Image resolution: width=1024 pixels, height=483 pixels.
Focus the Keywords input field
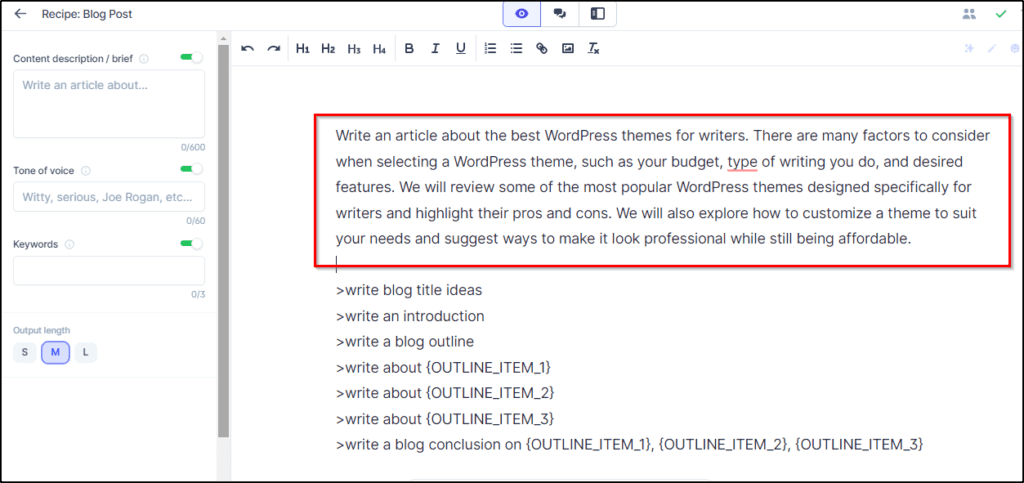pyautogui.click(x=109, y=271)
